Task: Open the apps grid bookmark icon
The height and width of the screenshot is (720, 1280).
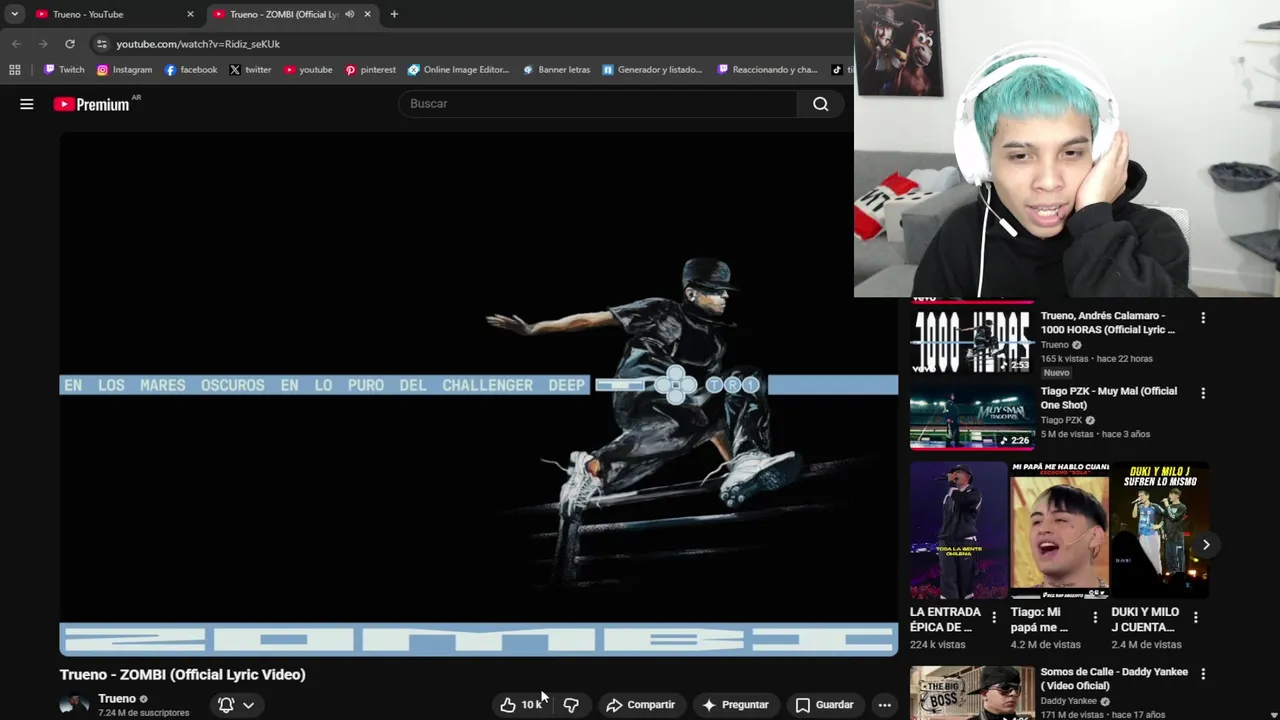Action: pyautogui.click(x=14, y=70)
